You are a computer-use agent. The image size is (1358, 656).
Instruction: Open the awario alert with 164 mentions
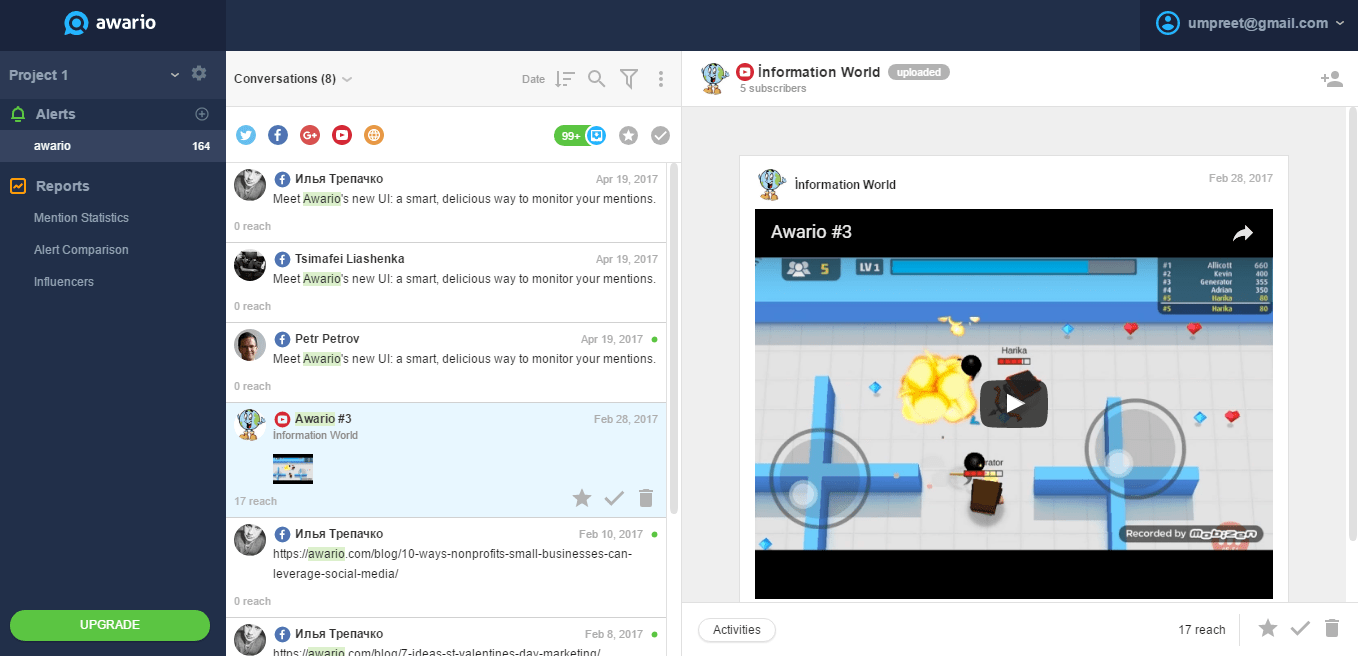[x=112, y=146]
